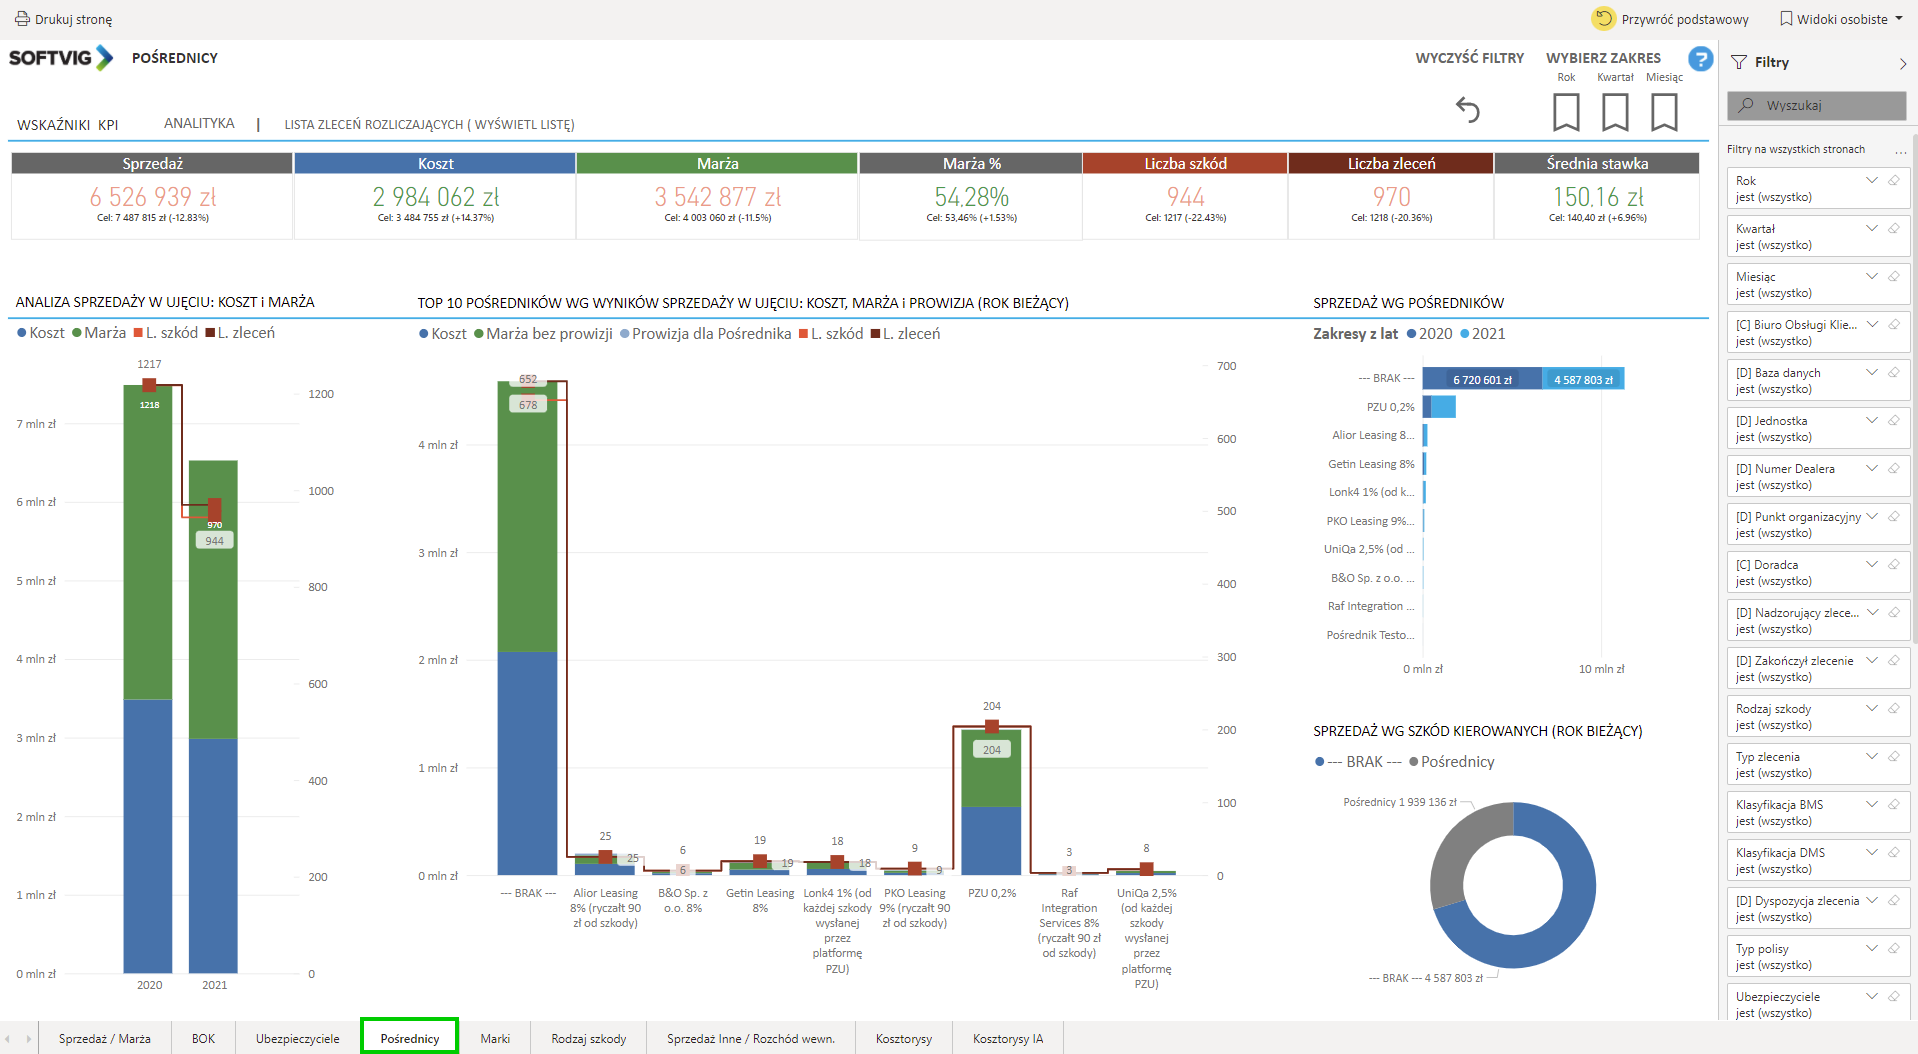Clear the Rok filter with eraser icon
This screenshot has width=1918, height=1054.
pyautogui.click(x=1894, y=181)
